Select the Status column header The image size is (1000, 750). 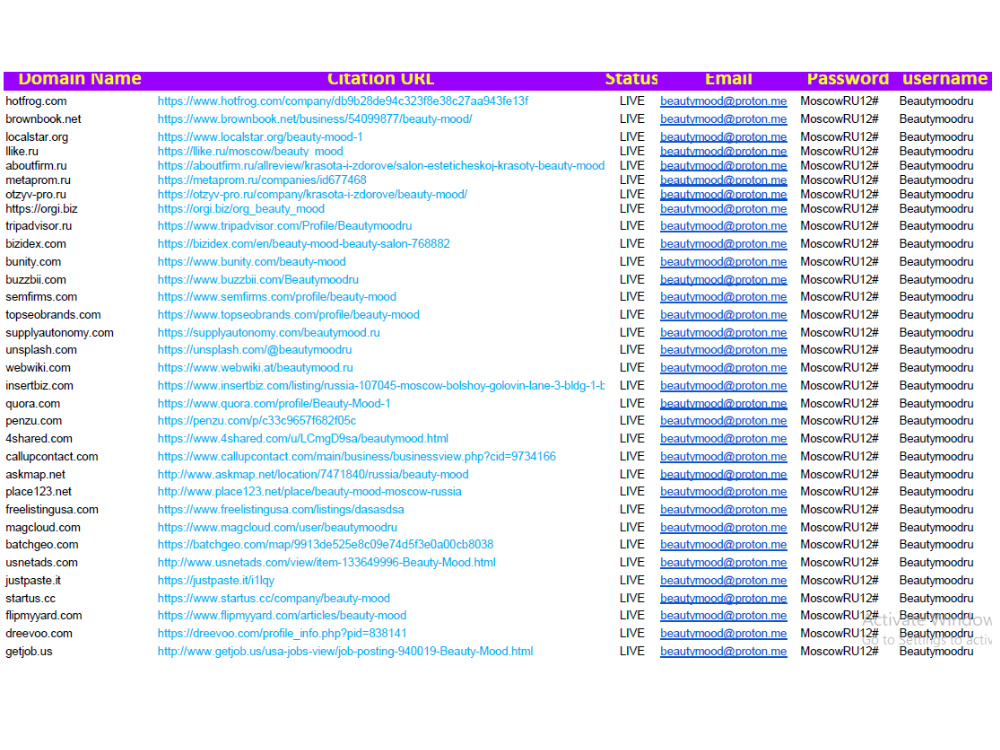tap(631, 79)
